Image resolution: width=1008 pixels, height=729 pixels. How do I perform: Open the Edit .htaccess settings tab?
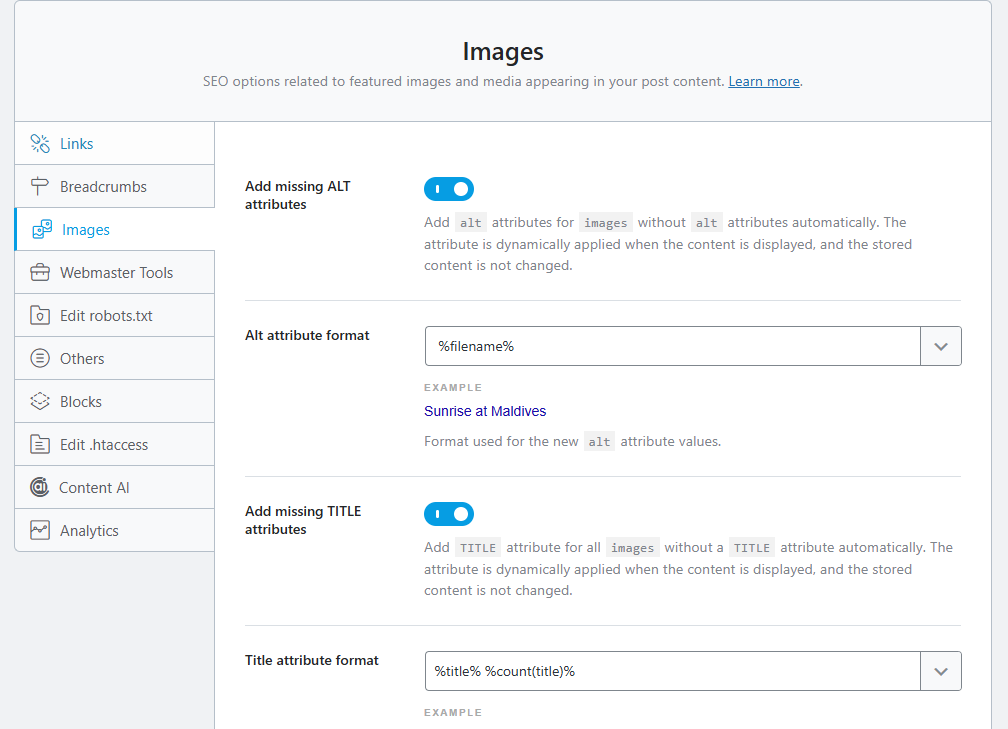coord(104,445)
